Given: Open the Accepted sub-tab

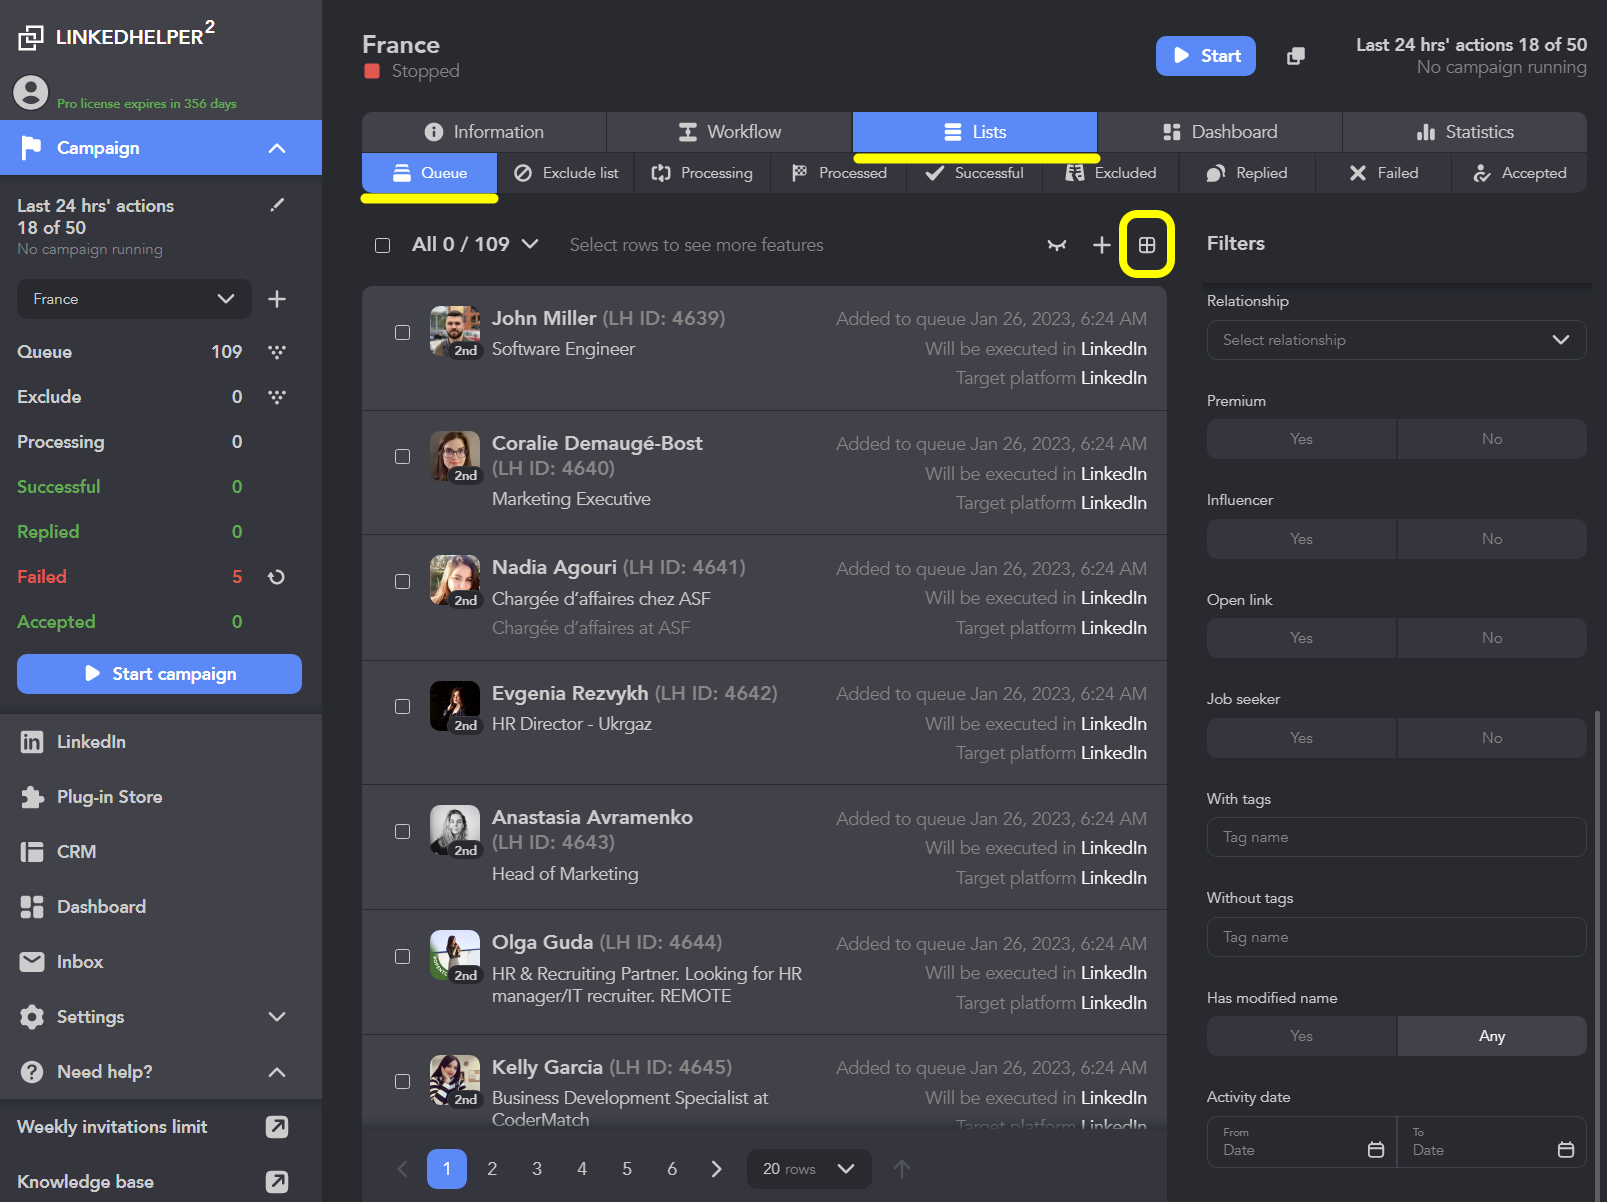Looking at the screenshot, I should pyautogui.click(x=1519, y=173).
